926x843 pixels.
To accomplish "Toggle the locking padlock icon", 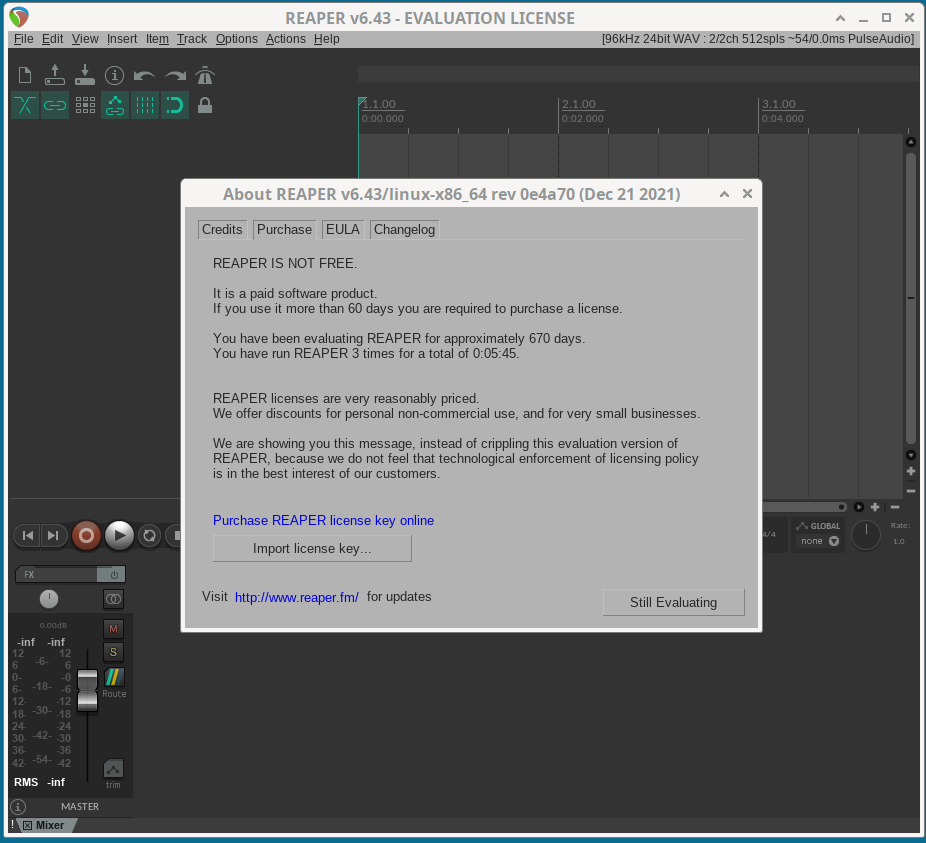I will [205, 105].
